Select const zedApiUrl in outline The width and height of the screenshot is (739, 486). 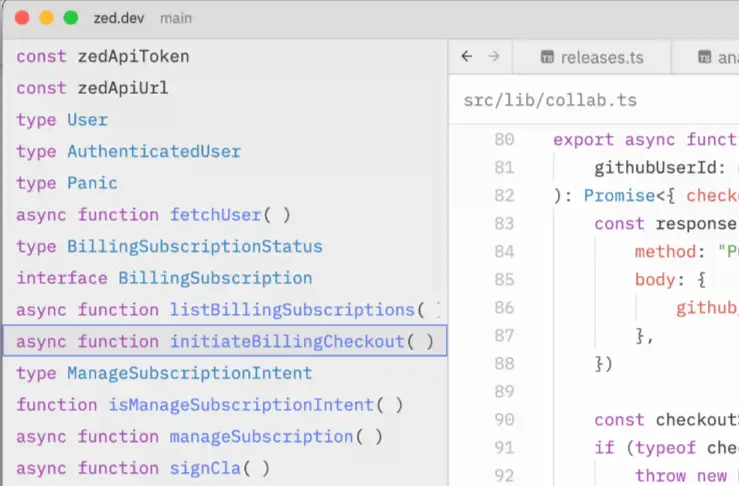(x=225, y=88)
